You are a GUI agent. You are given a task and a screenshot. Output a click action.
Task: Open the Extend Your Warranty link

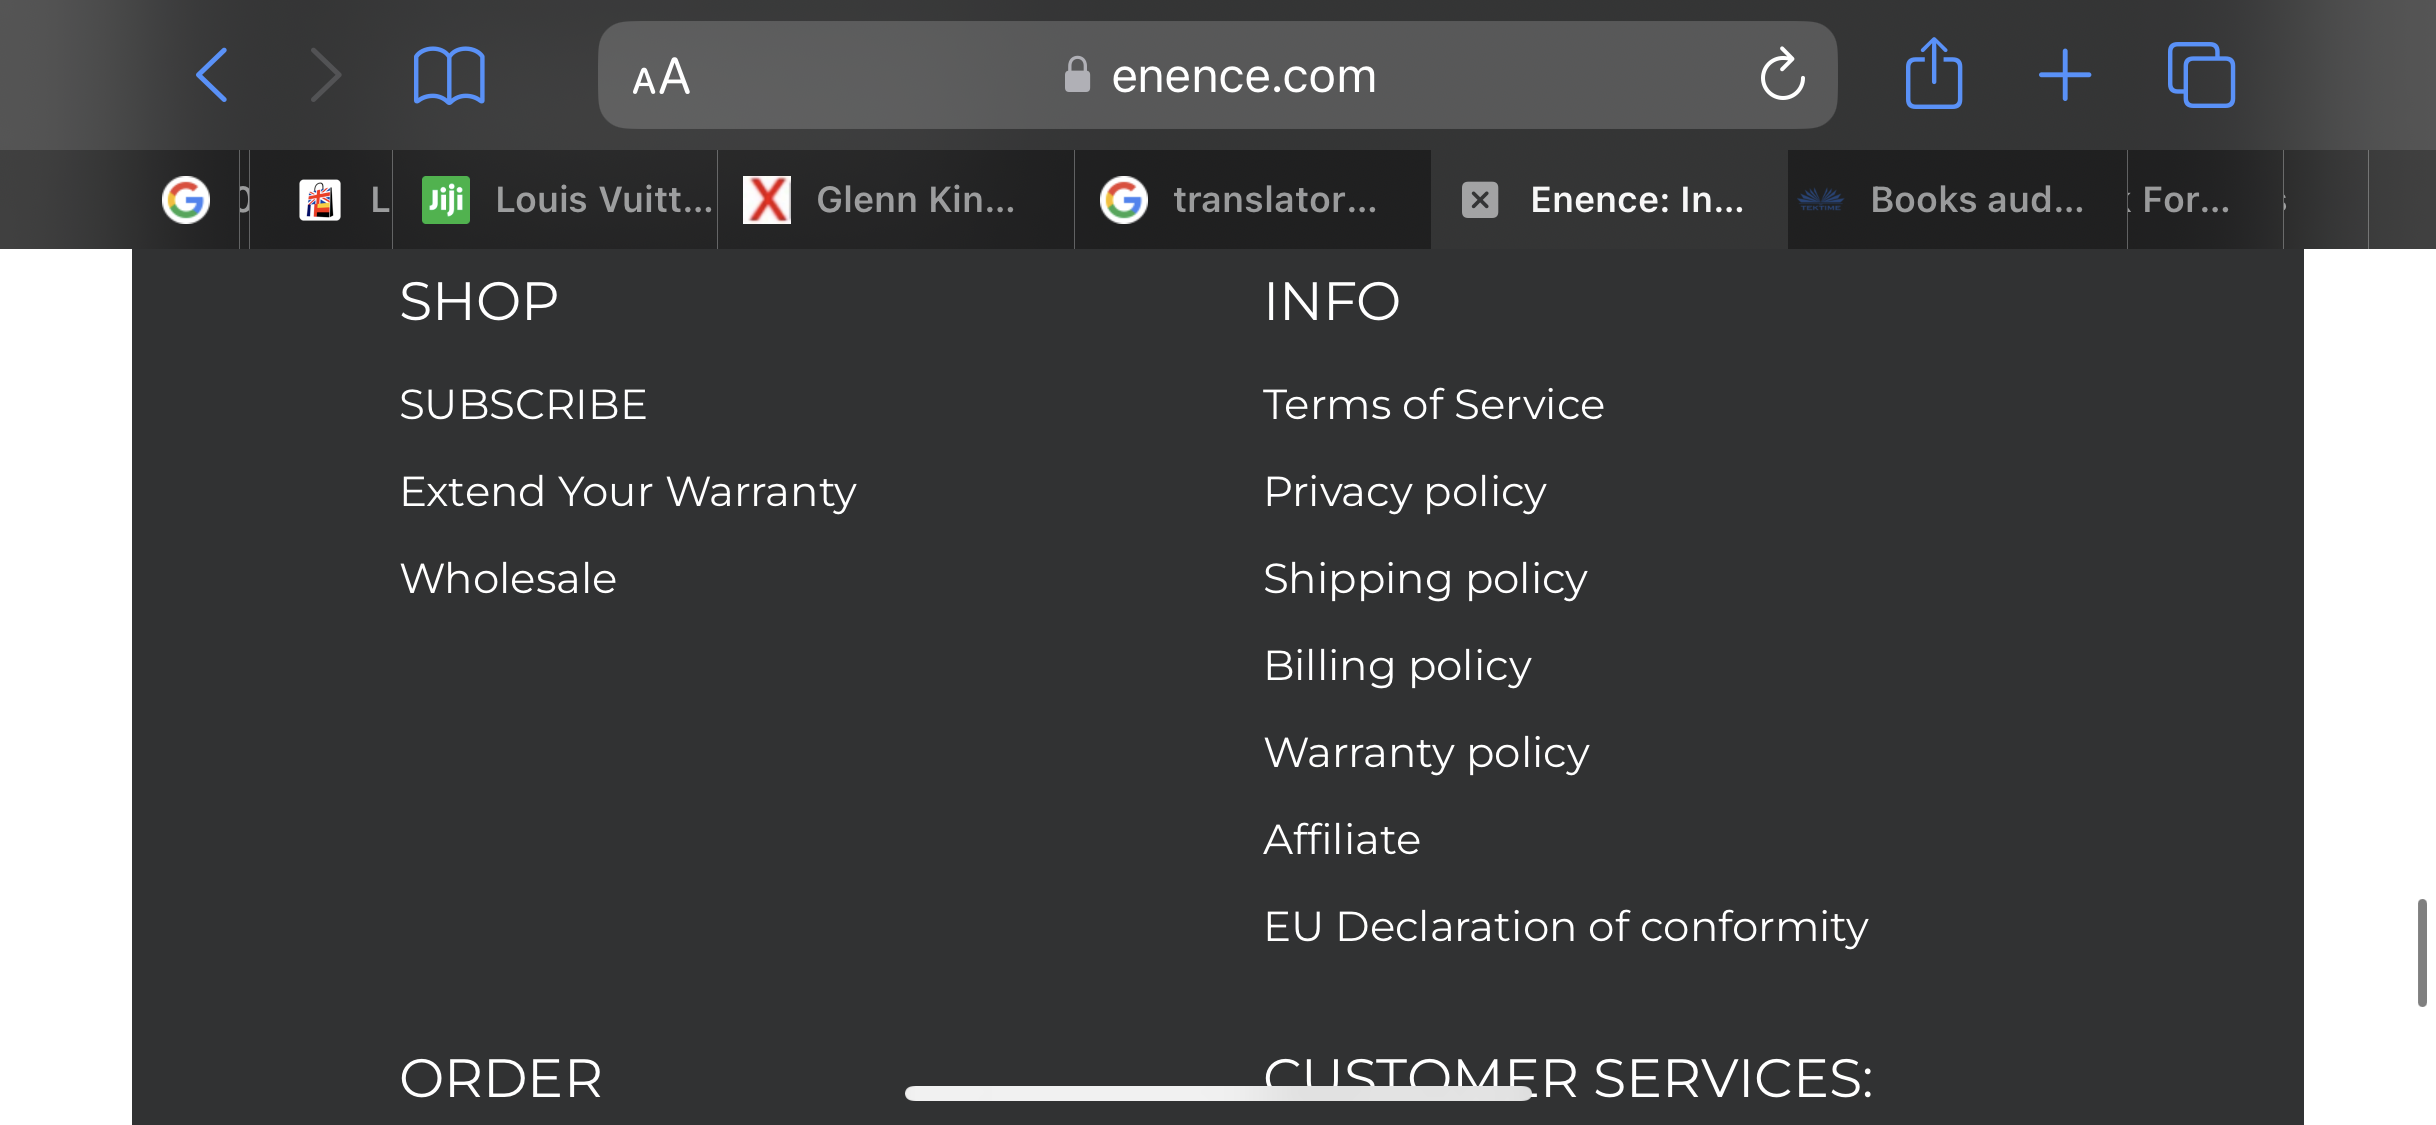coord(628,493)
